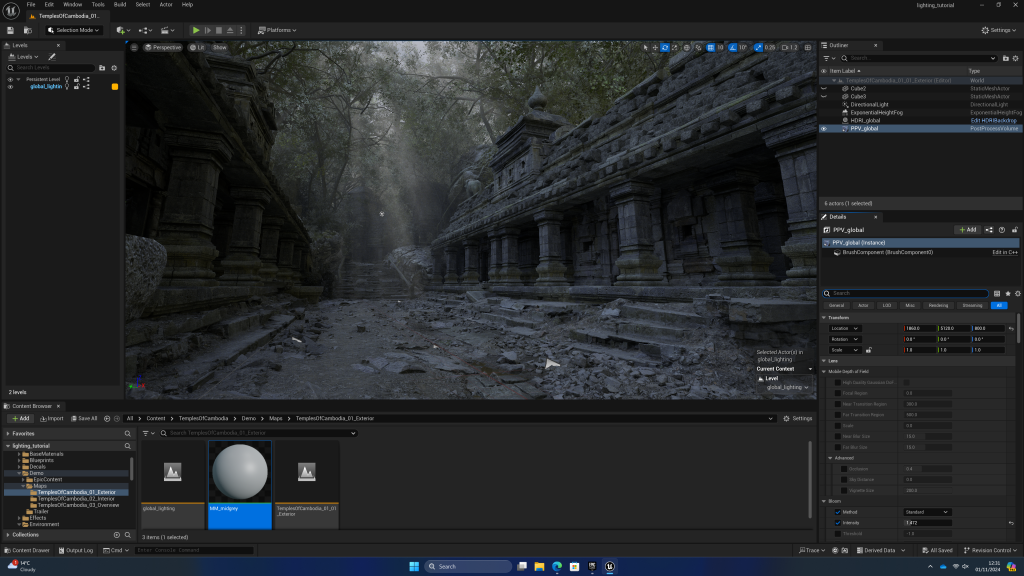Open the File menu
This screenshot has height=576, width=1024.
pyautogui.click(x=31, y=5)
